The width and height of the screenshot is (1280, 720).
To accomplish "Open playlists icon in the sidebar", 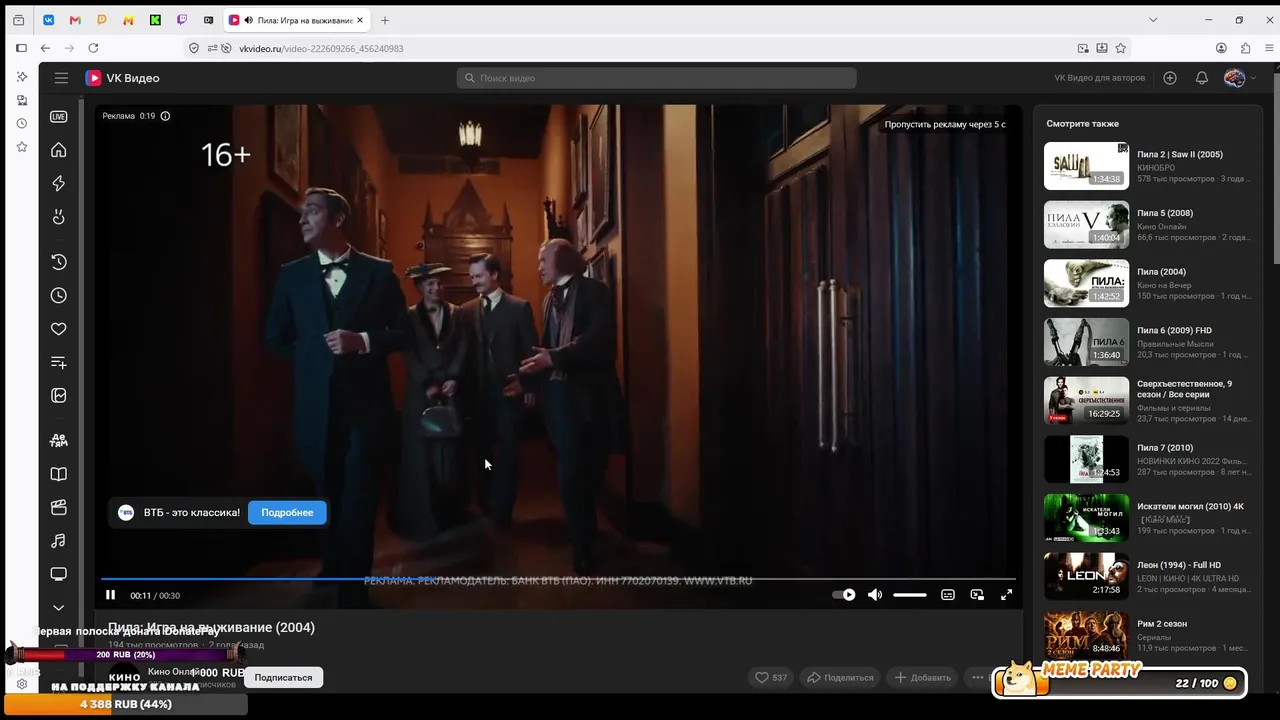I will tap(59, 363).
